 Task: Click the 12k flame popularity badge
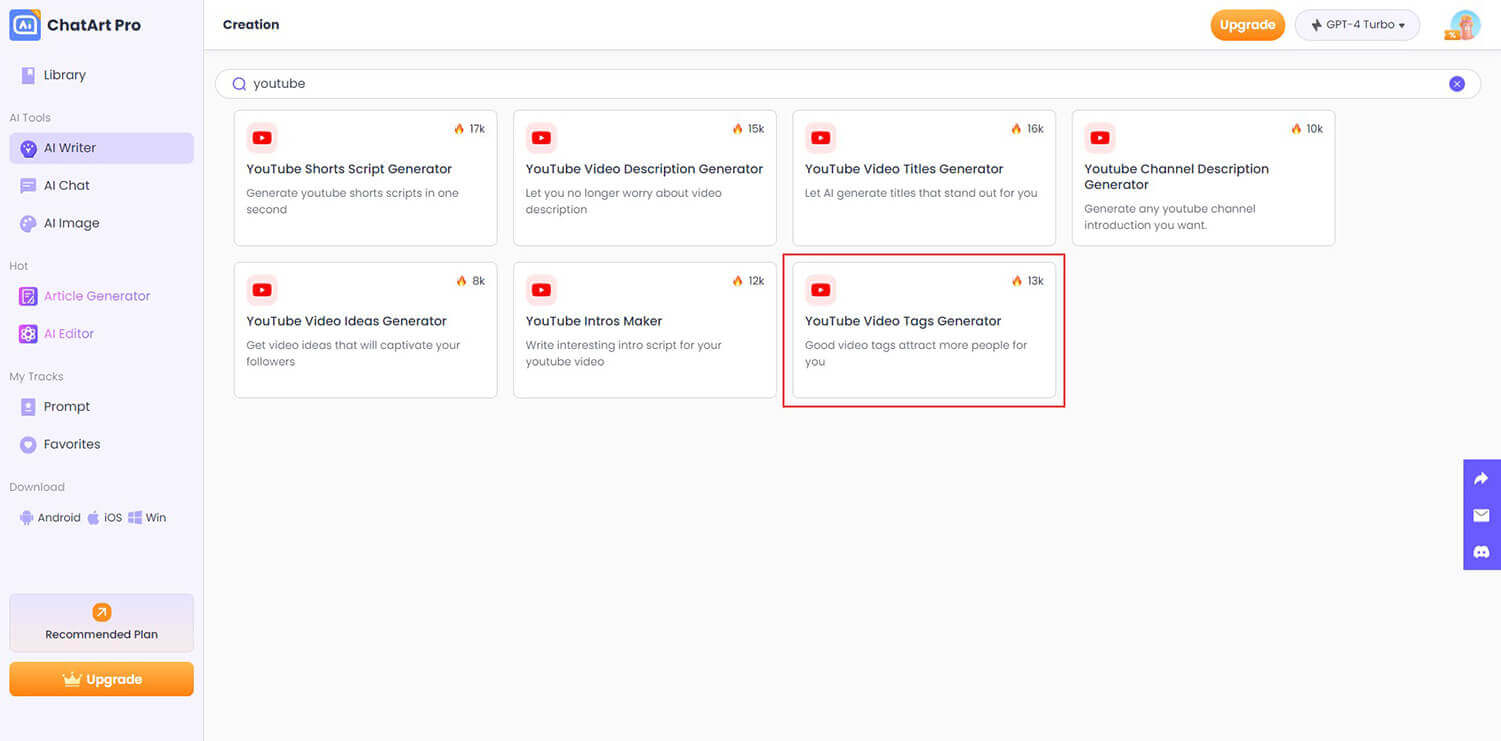point(748,281)
